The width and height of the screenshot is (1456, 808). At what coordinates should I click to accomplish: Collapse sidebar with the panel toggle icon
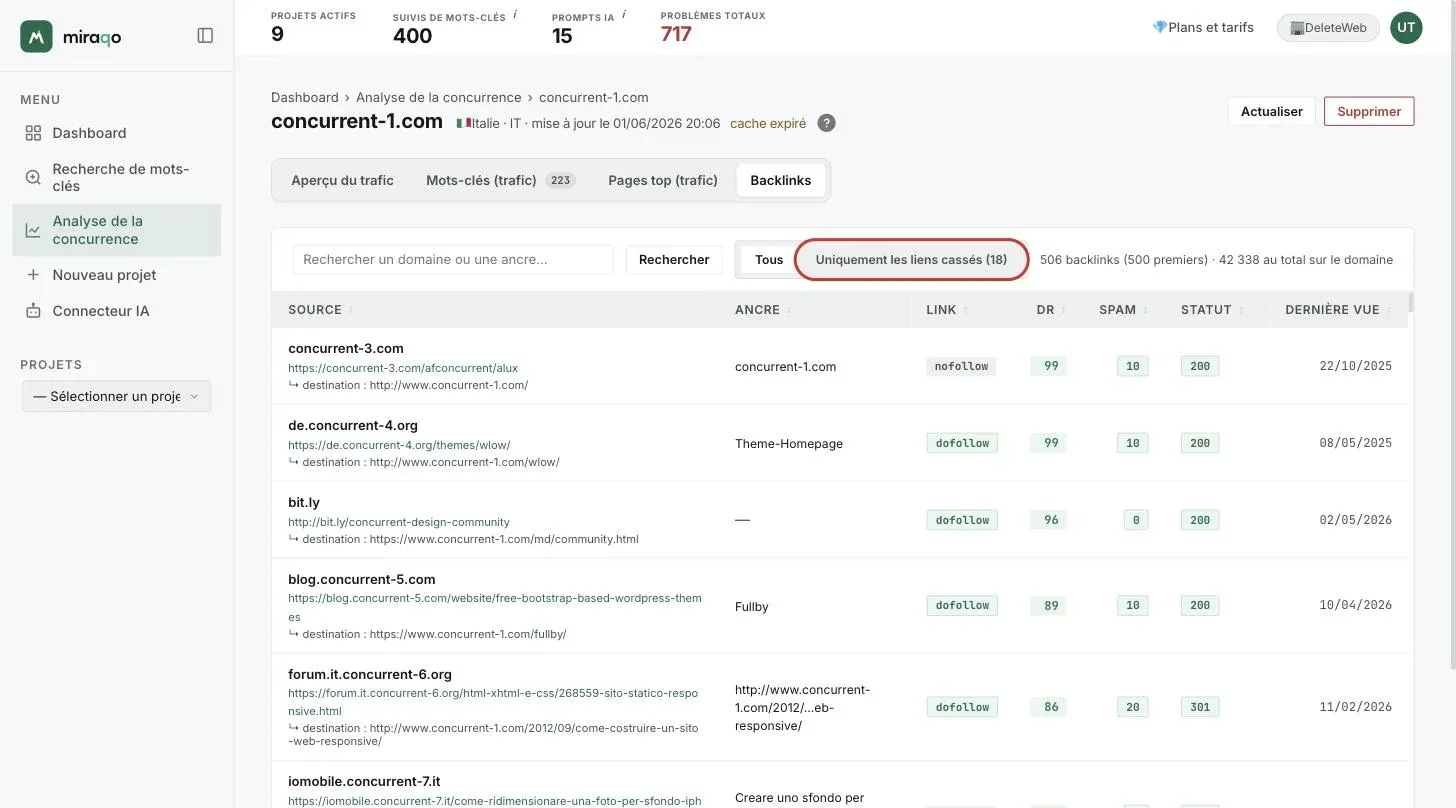click(205, 36)
